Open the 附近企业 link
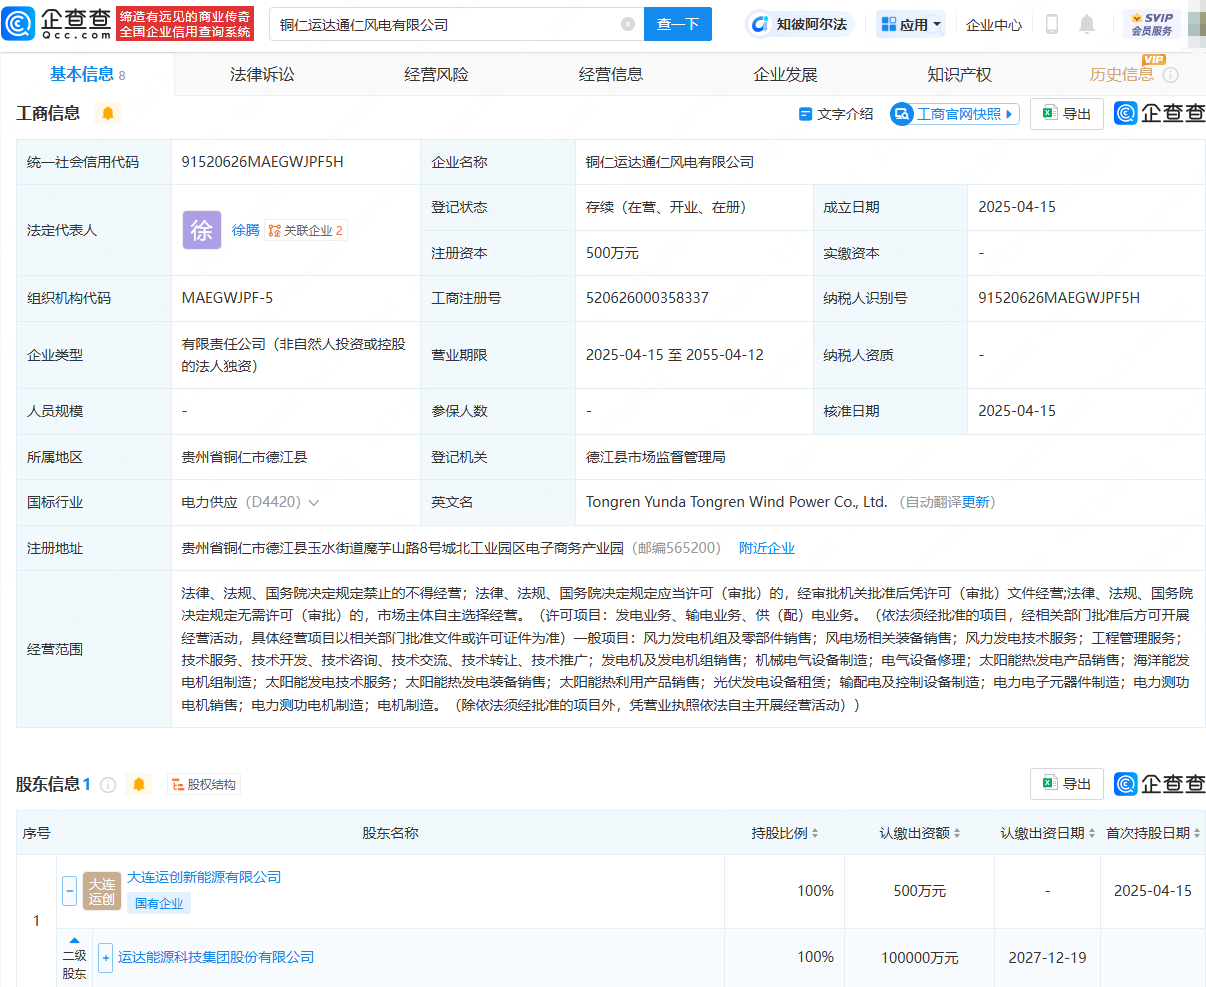1206x987 pixels. coord(767,548)
